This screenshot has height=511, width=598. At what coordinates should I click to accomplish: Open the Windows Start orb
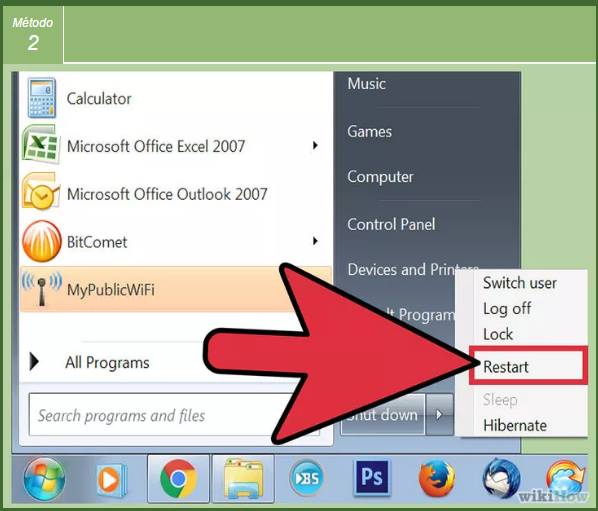(x=44, y=479)
